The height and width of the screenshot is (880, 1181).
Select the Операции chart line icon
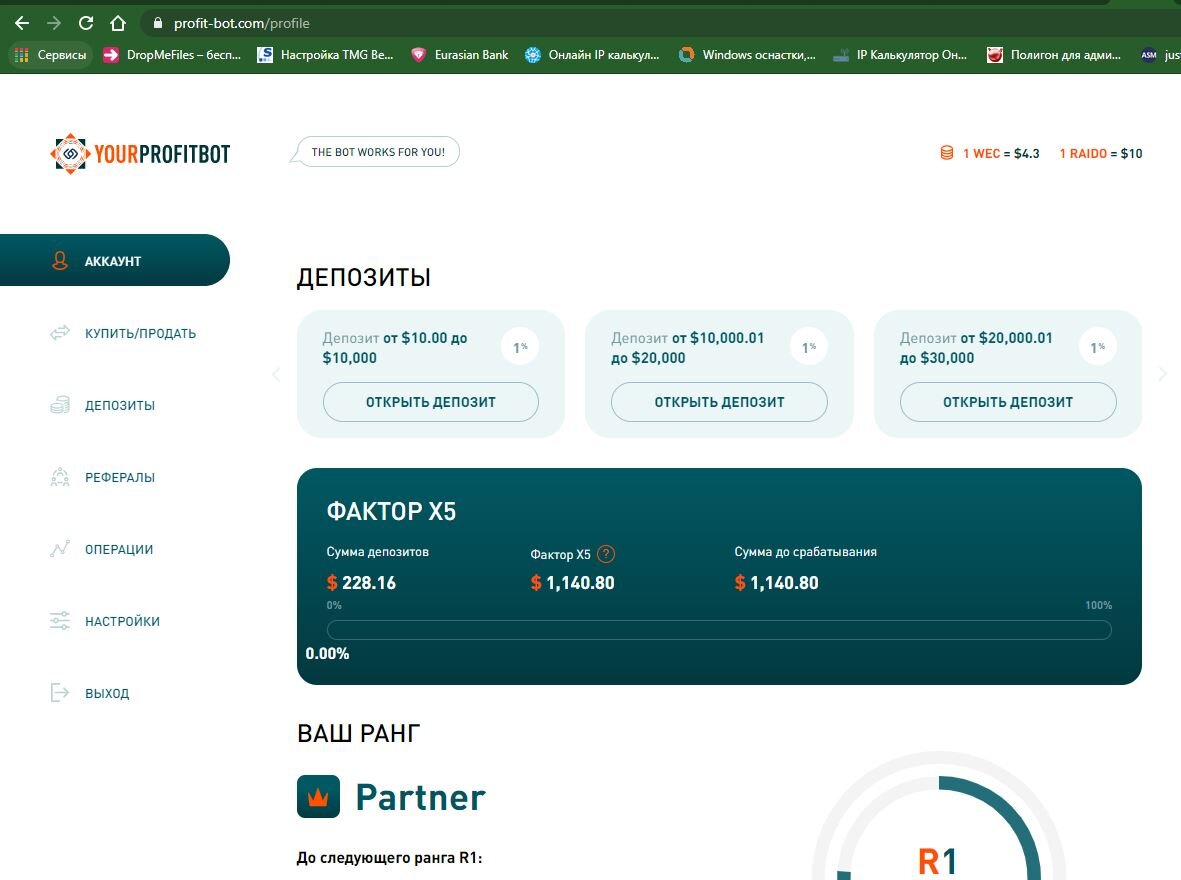tap(60, 549)
